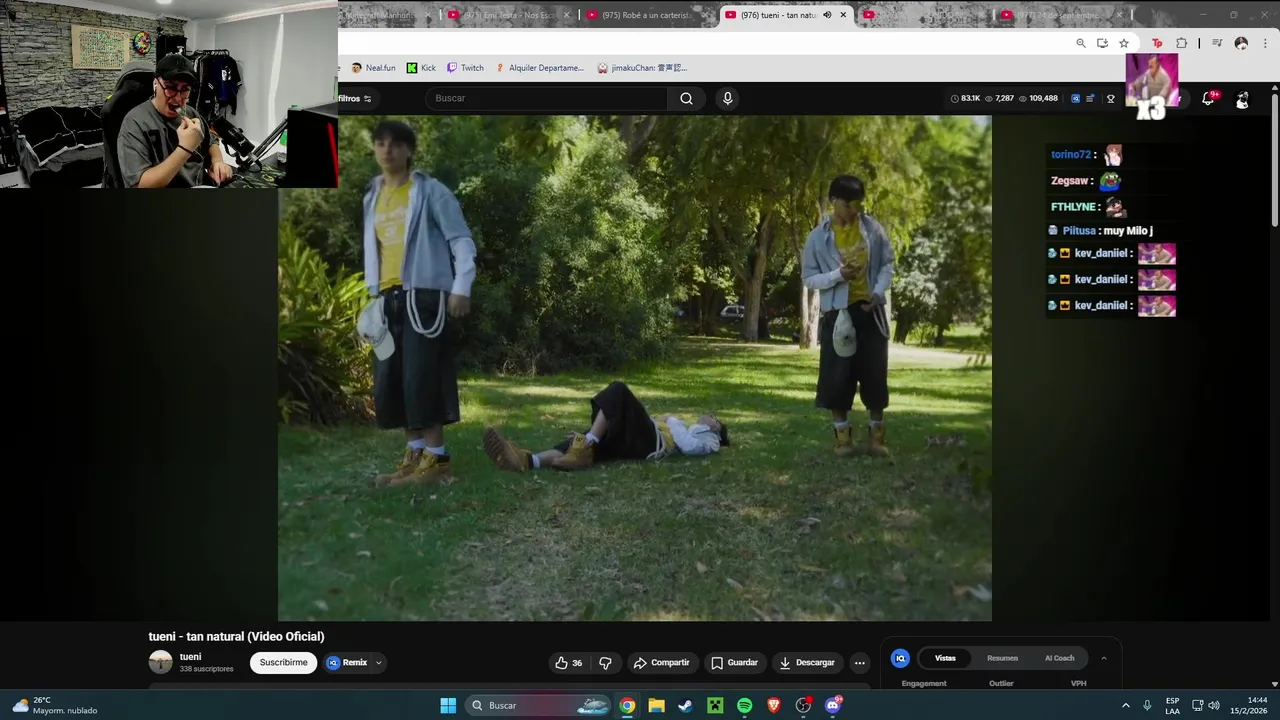Screen dimensions: 1280x720
Task: Click the page vertical scrollbar
Action: coord(1275,160)
